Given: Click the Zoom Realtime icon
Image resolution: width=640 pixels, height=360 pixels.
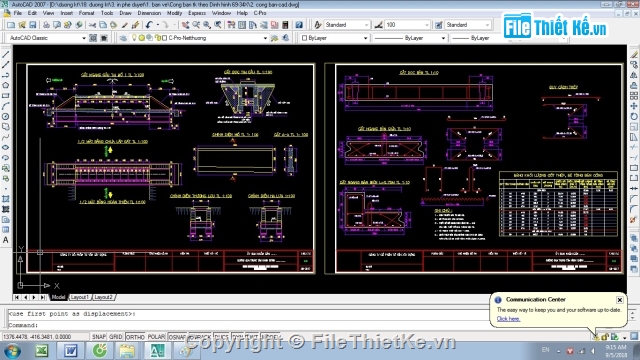Looking at the screenshot, I should pyautogui.click(x=196, y=25).
